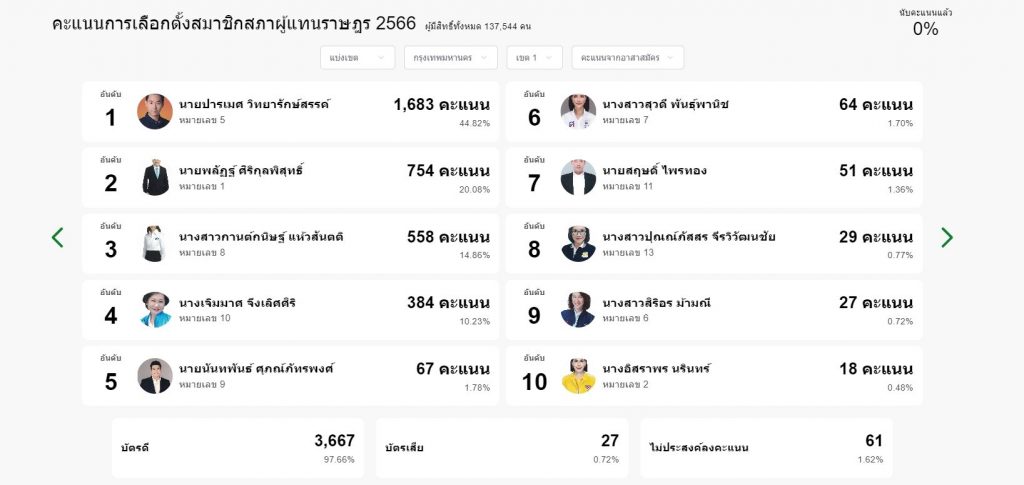Open candidate นายปารเมศ วิทยารักษ์สรรค์ name
The height and width of the screenshot is (485, 1024).
tap(255, 104)
